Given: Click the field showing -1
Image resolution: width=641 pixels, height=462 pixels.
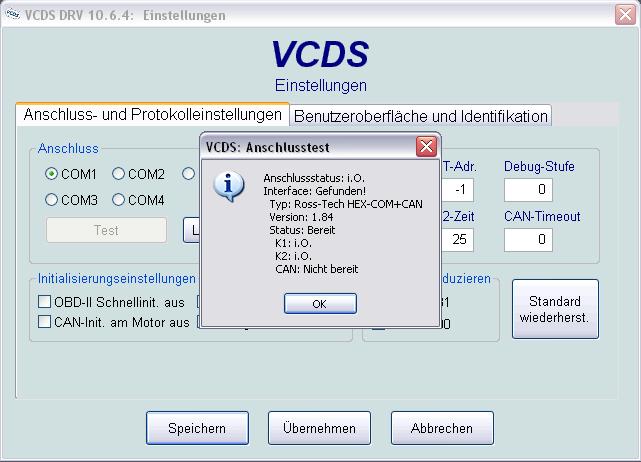Looking at the screenshot, I should pyautogui.click(x=457, y=190).
